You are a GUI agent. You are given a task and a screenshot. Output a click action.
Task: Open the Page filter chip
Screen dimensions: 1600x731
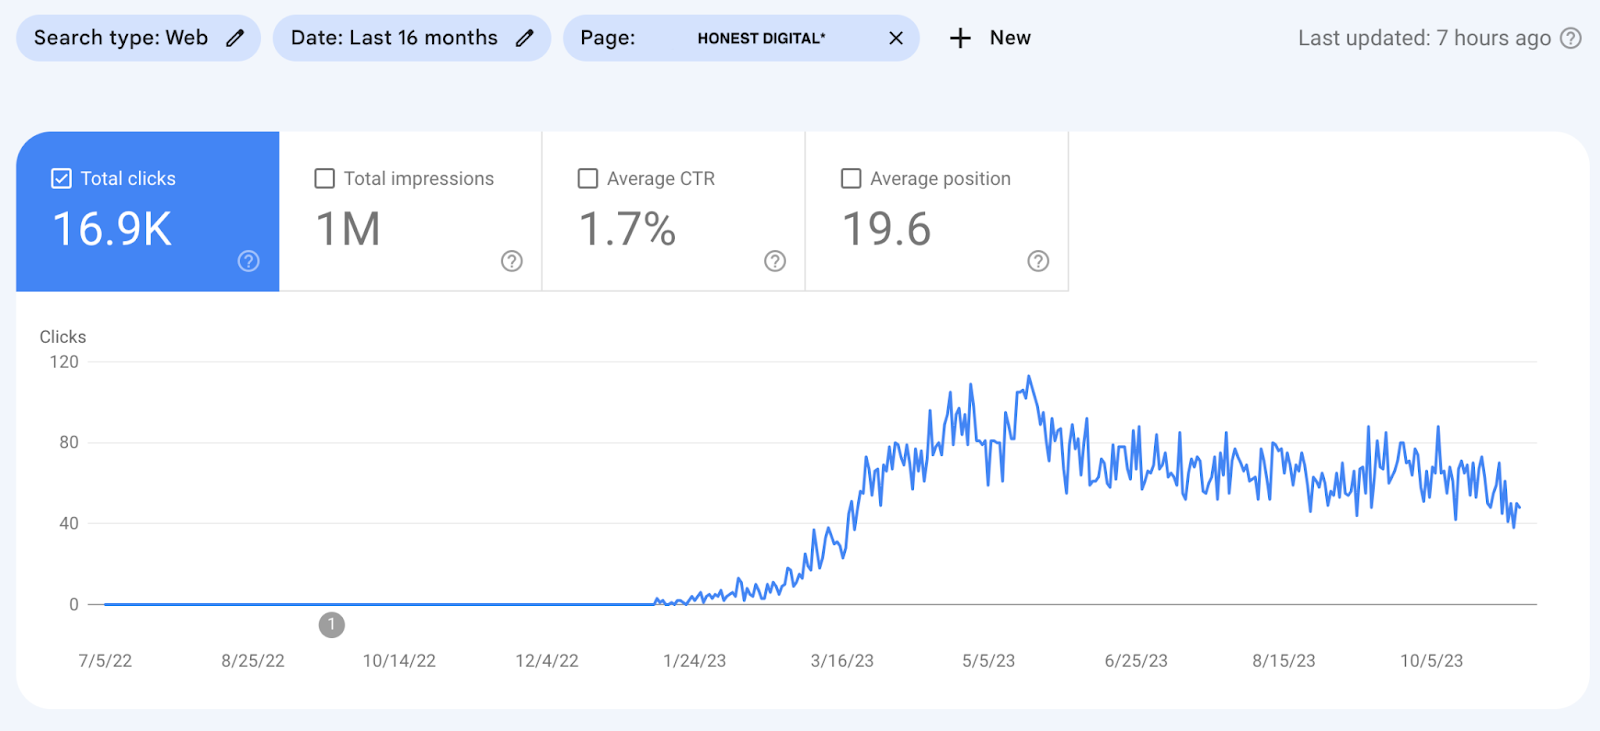click(x=720, y=38)
